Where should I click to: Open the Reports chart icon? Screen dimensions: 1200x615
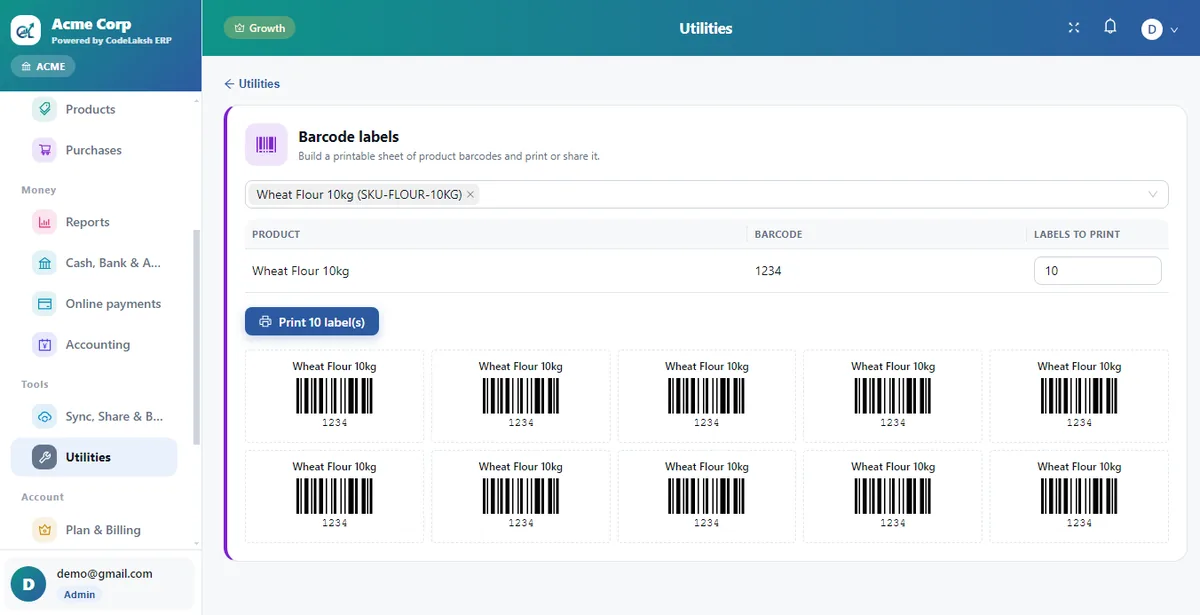pos(44,222)
